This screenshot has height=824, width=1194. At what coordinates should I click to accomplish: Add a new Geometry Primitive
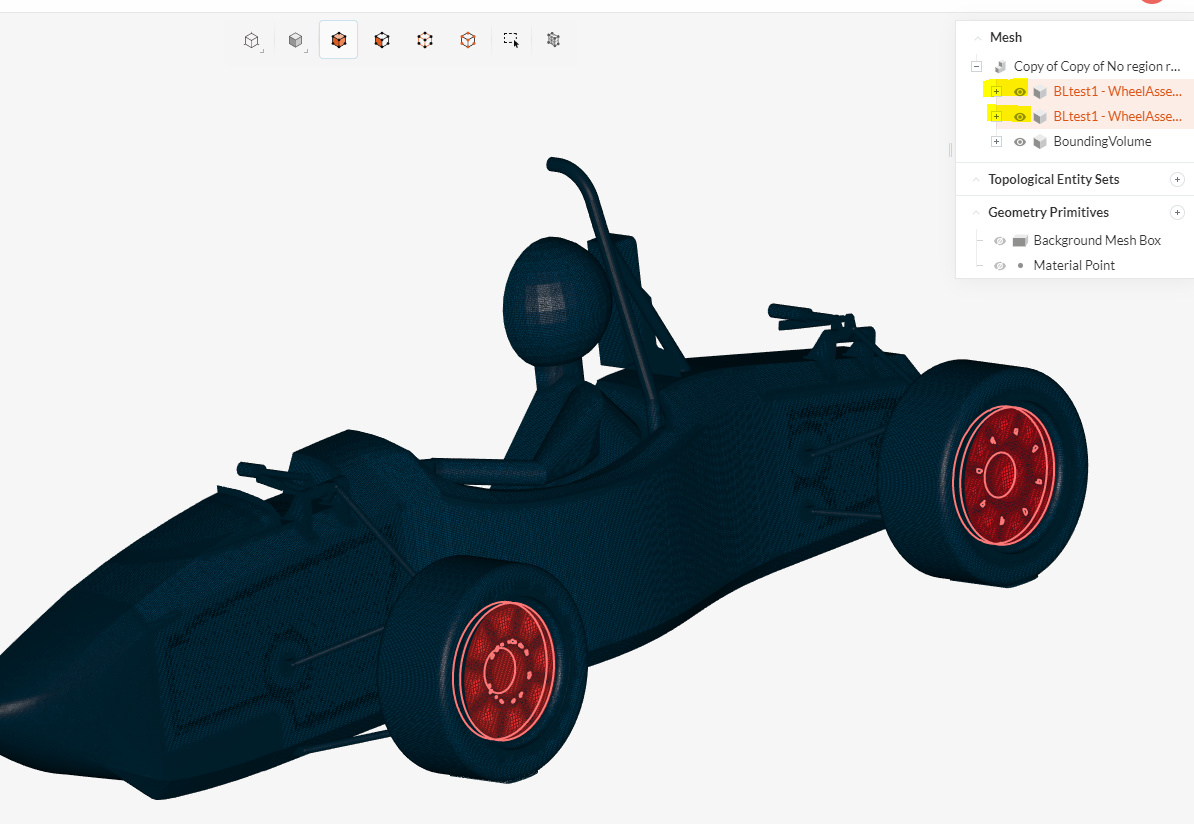pyautogui.click(x=1177, y=213)
